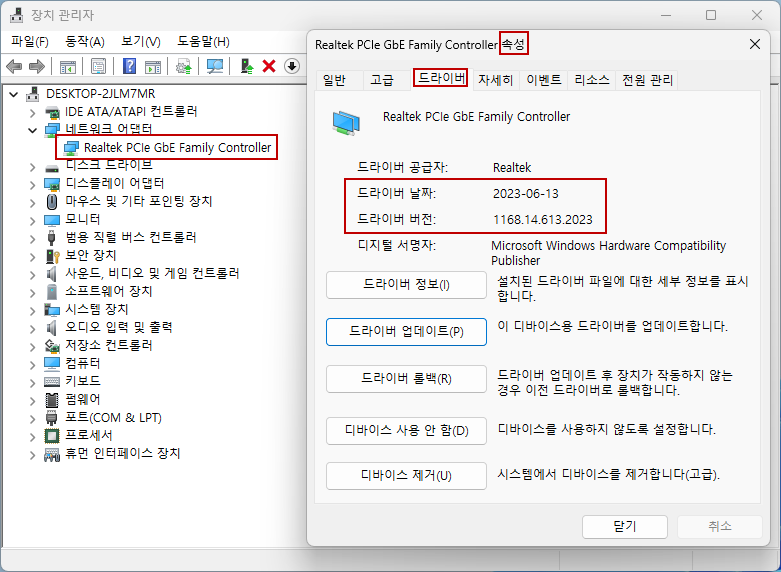Screen dimensions: 781x572
Task: Click the blue question mark Help icon
Action: (x=129, y=66)
